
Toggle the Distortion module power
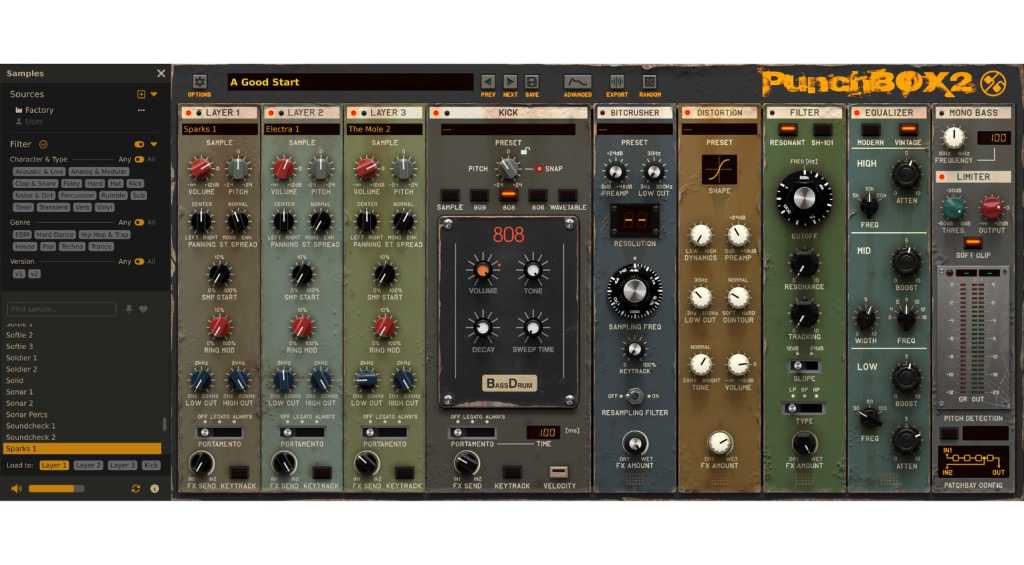[687, 113]
